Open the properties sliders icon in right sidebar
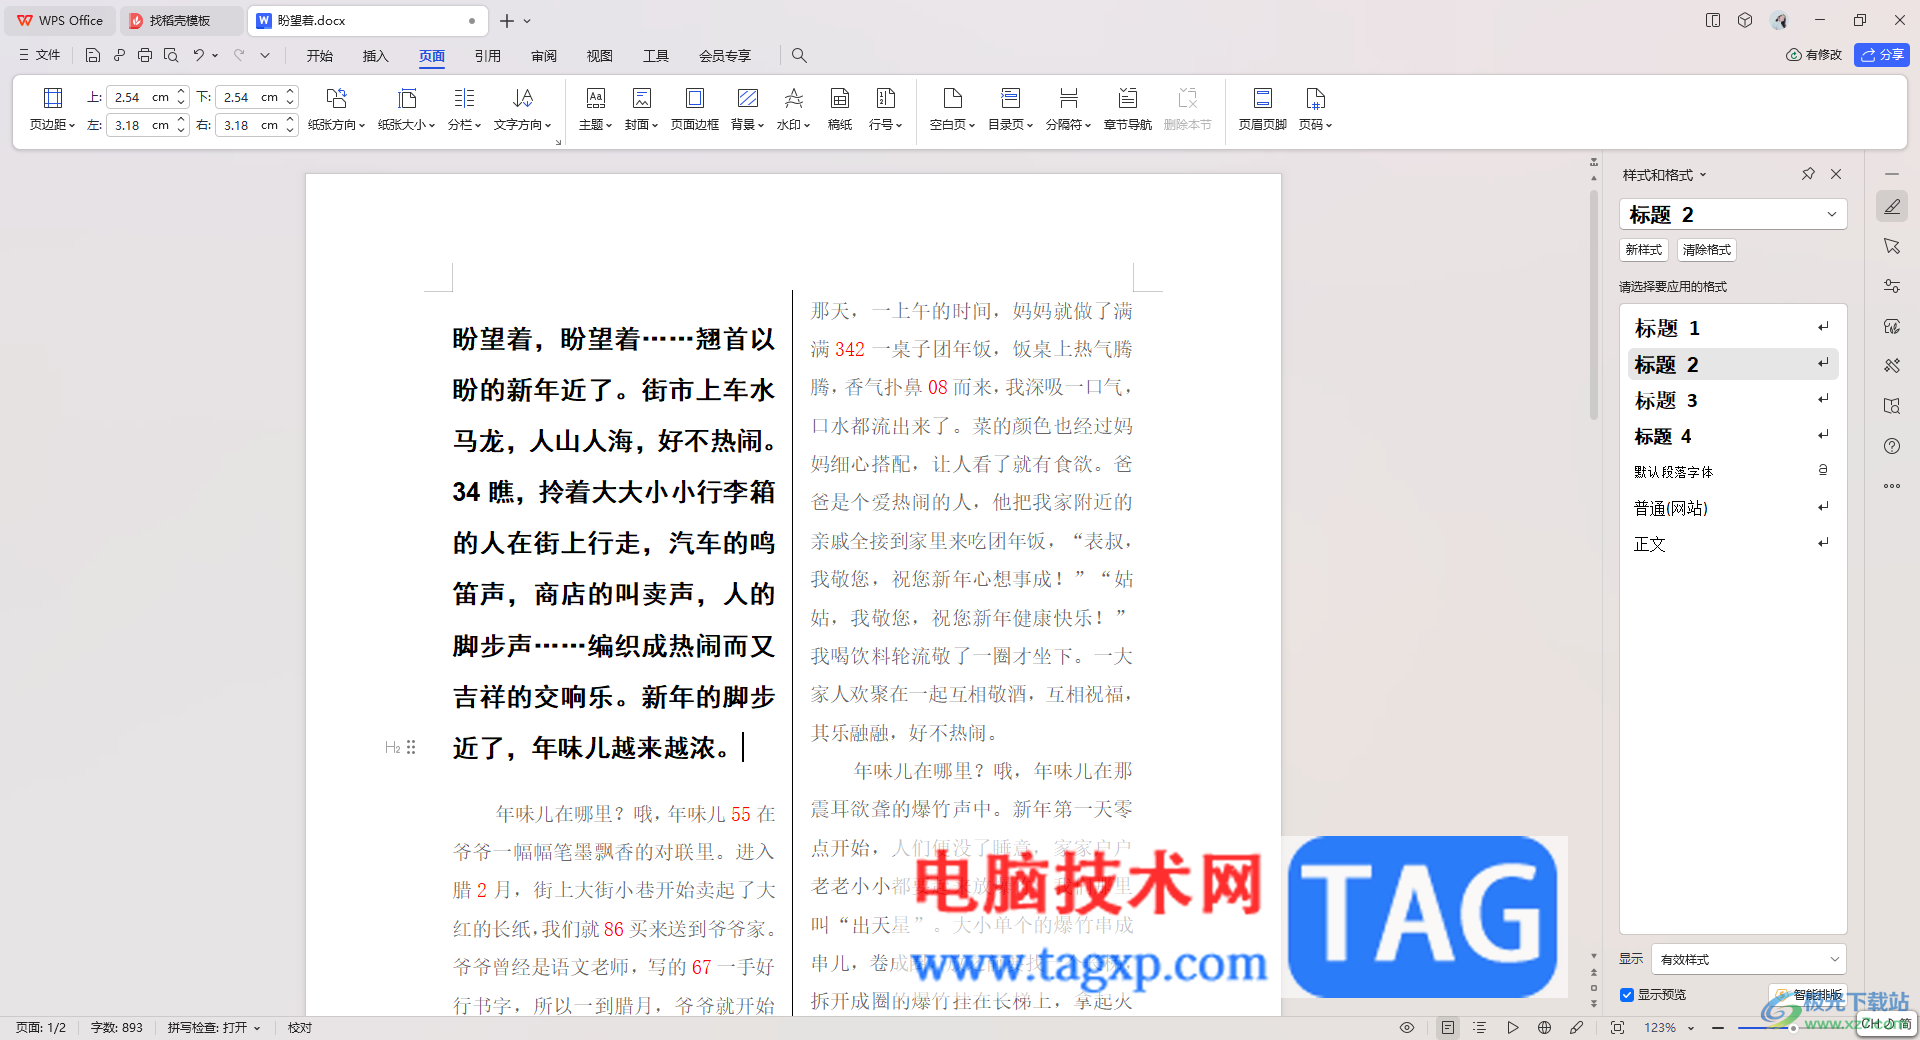Image resolution: width=1920 pixels, height=1040 pixels. [1892, 286]
